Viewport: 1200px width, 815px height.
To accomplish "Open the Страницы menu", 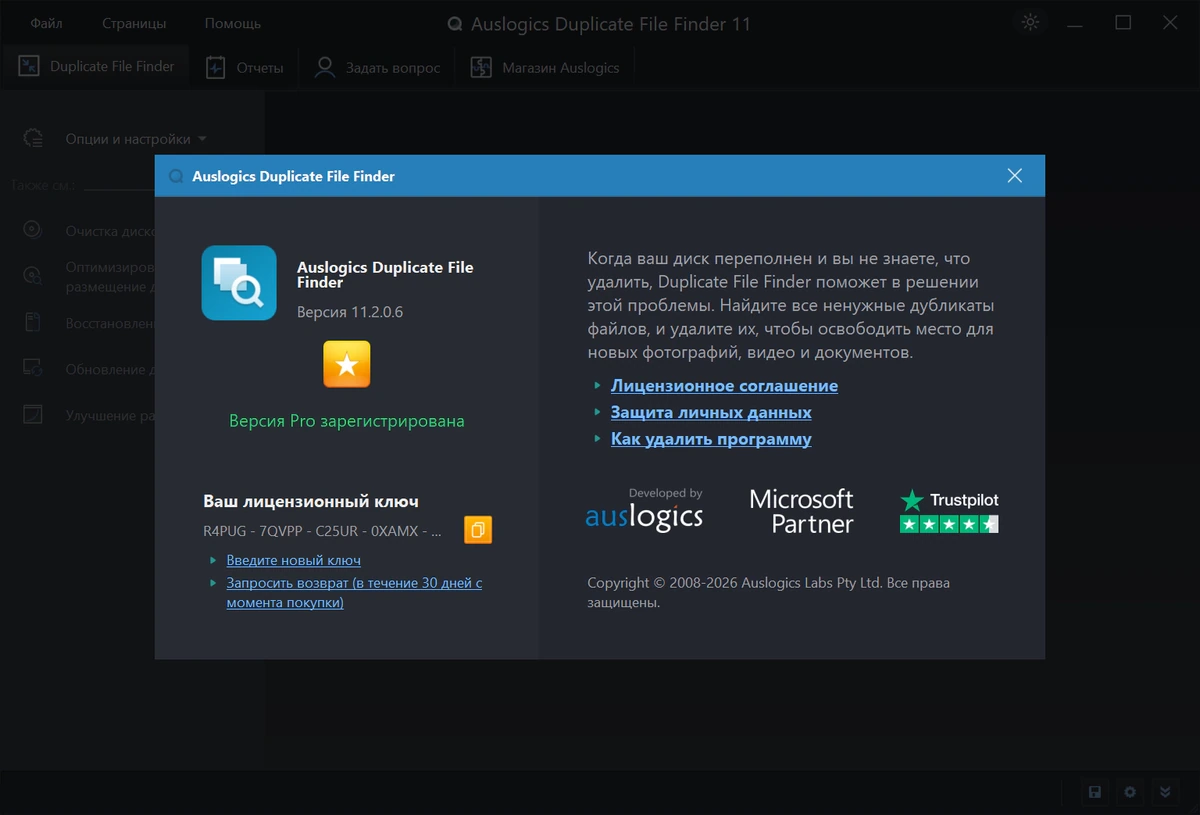I will tap(134, 23).
